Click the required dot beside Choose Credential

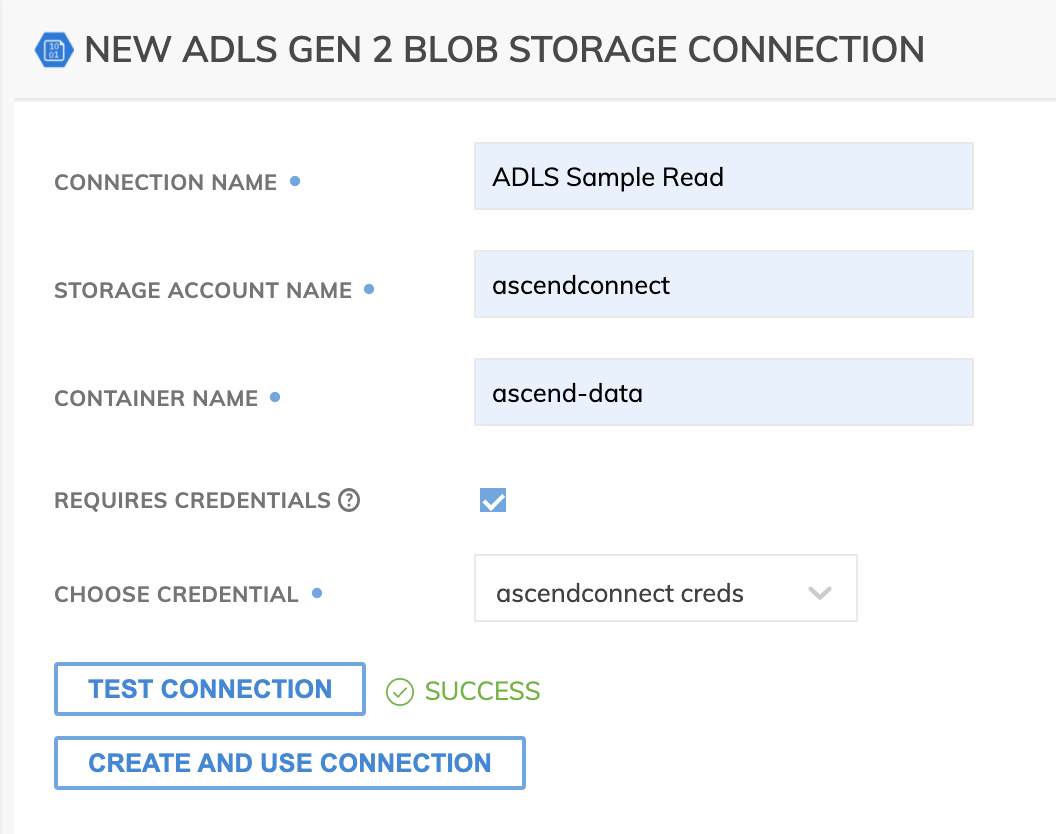[x=317, y=593]
